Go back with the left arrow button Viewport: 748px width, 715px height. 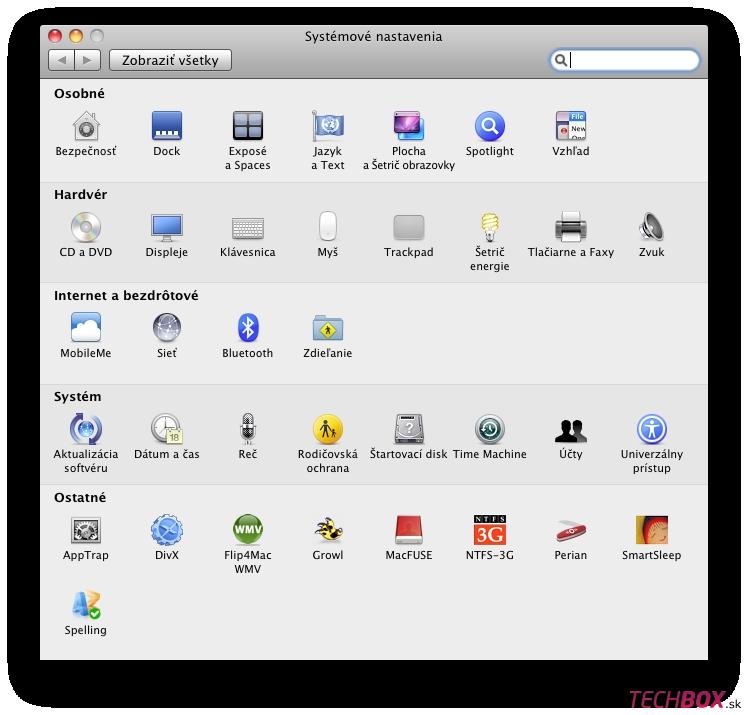[x=61, y=60]
